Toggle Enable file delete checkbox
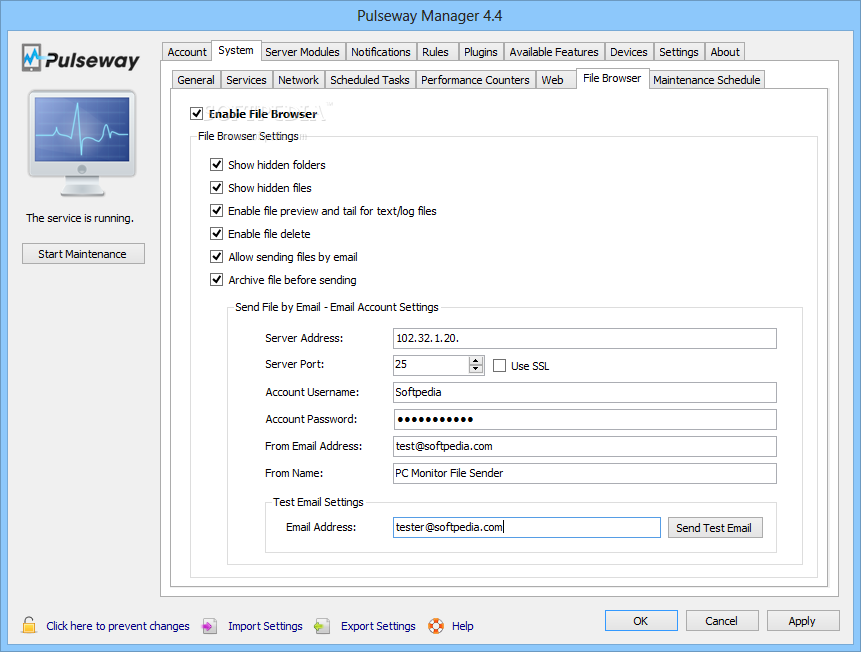The width and height of the screenshot is (861, 652). click(216, 233)
